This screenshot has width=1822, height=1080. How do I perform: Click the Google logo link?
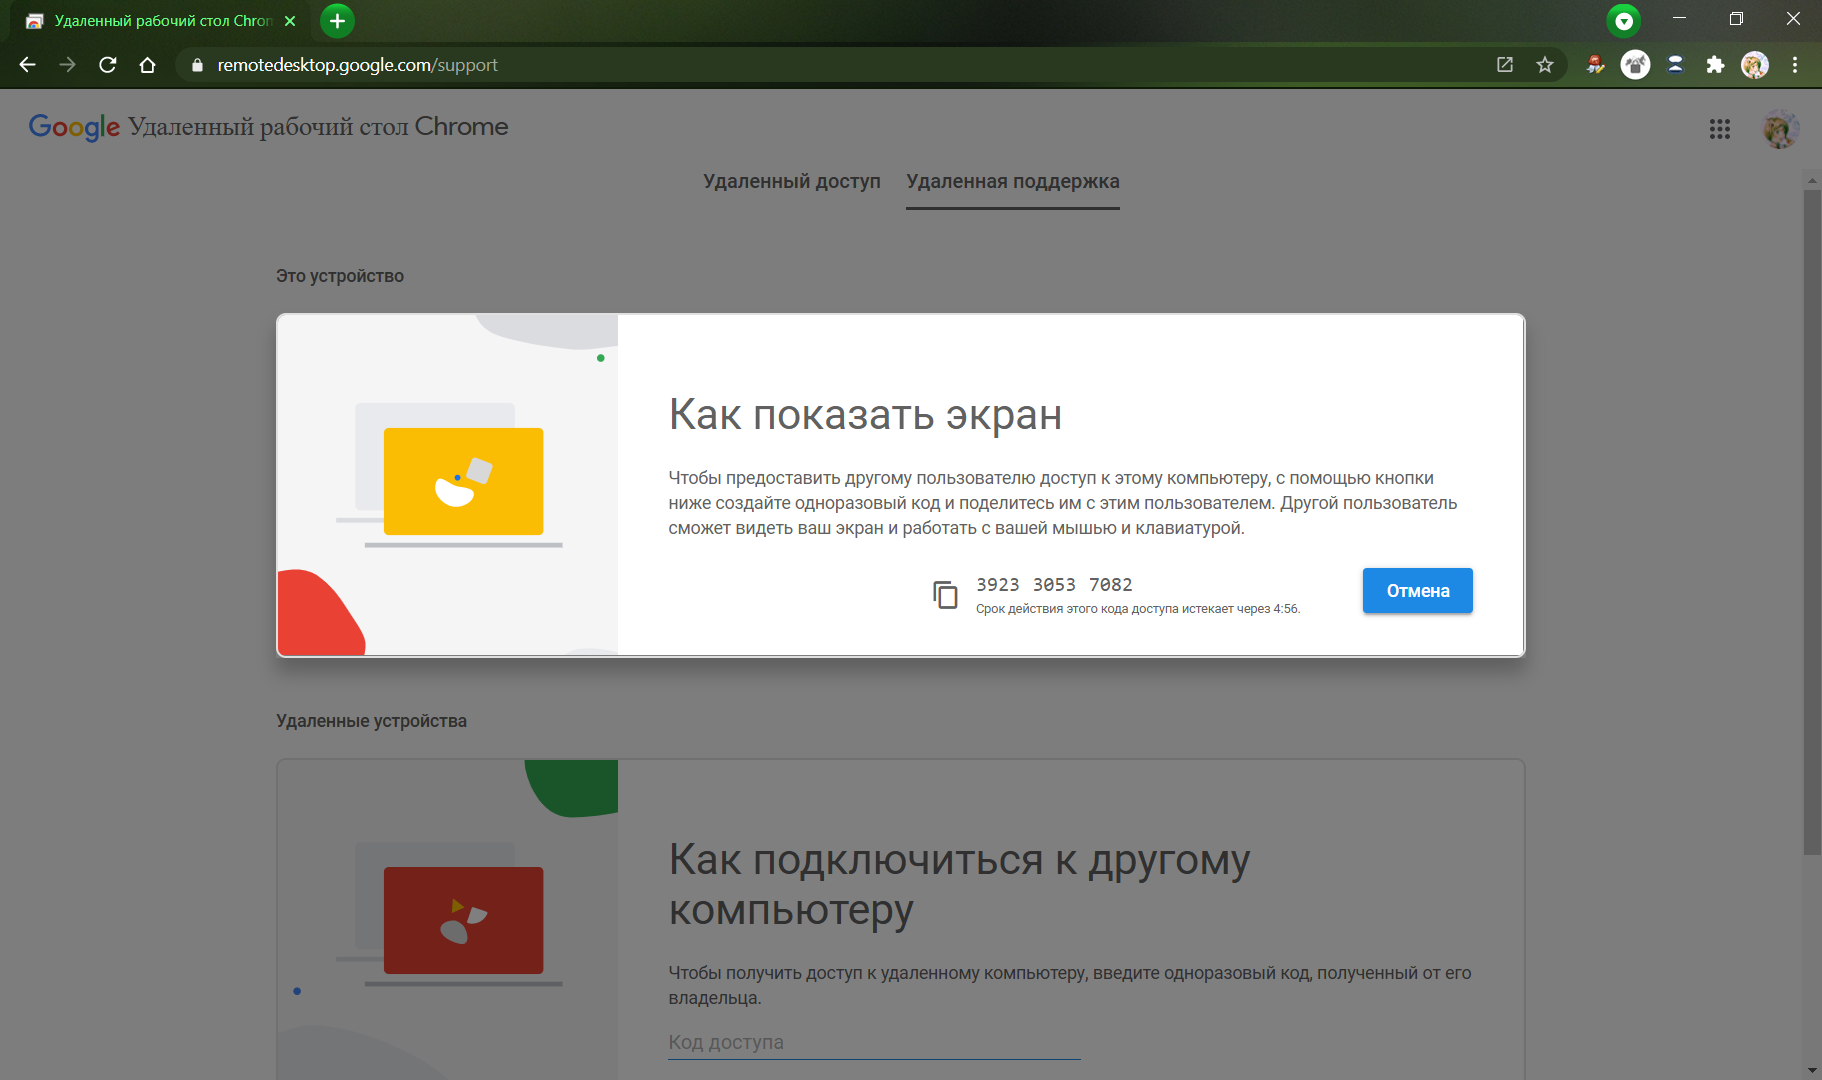74,127
